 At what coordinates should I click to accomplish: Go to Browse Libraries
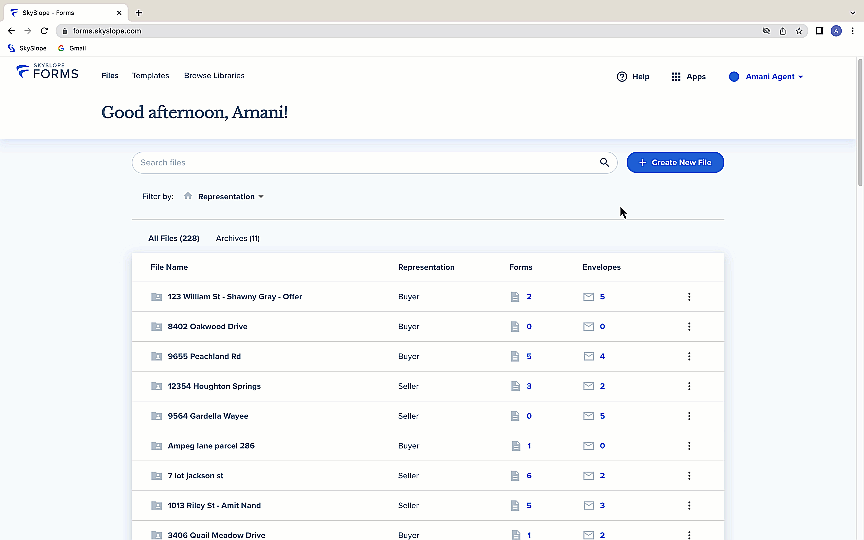tap(214, 75)
